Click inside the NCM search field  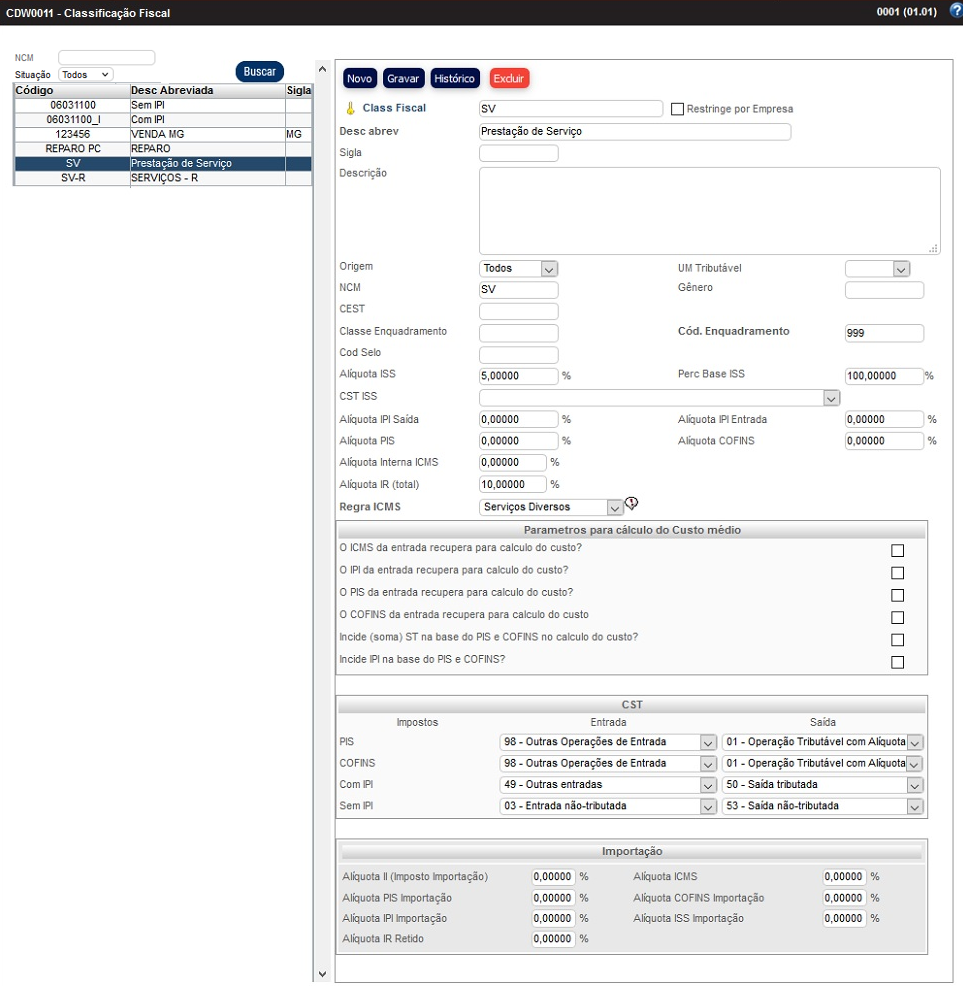pyautogui.click(x=106, y=57)
